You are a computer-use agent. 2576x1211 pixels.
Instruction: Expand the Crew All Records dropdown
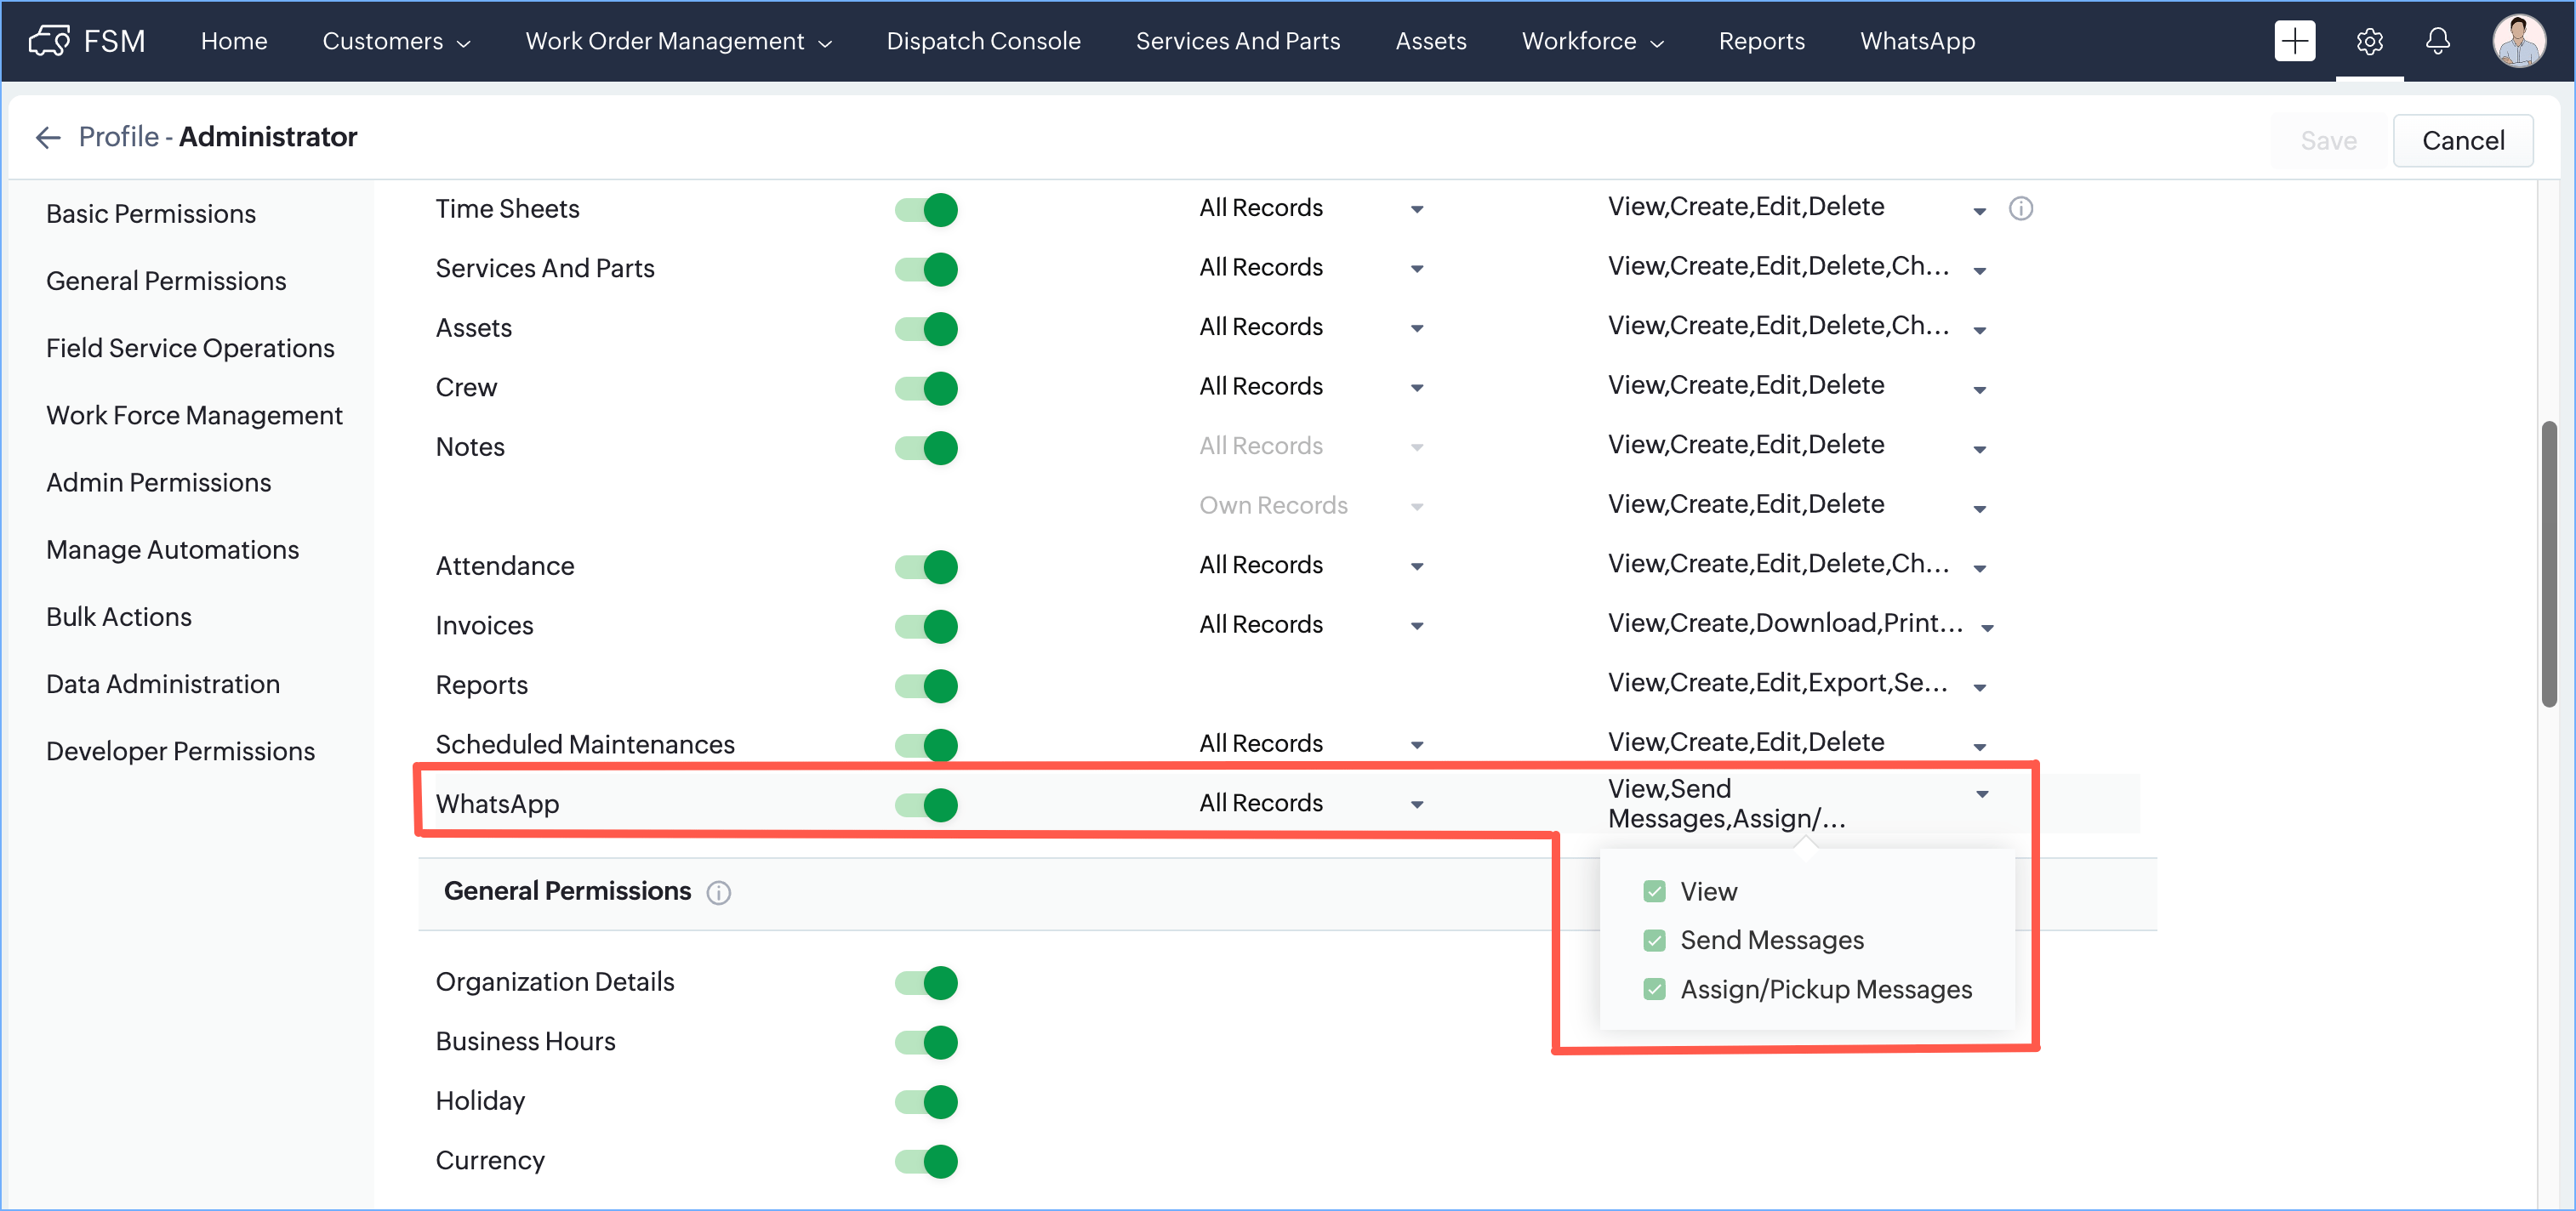[x=1416, y=387]
